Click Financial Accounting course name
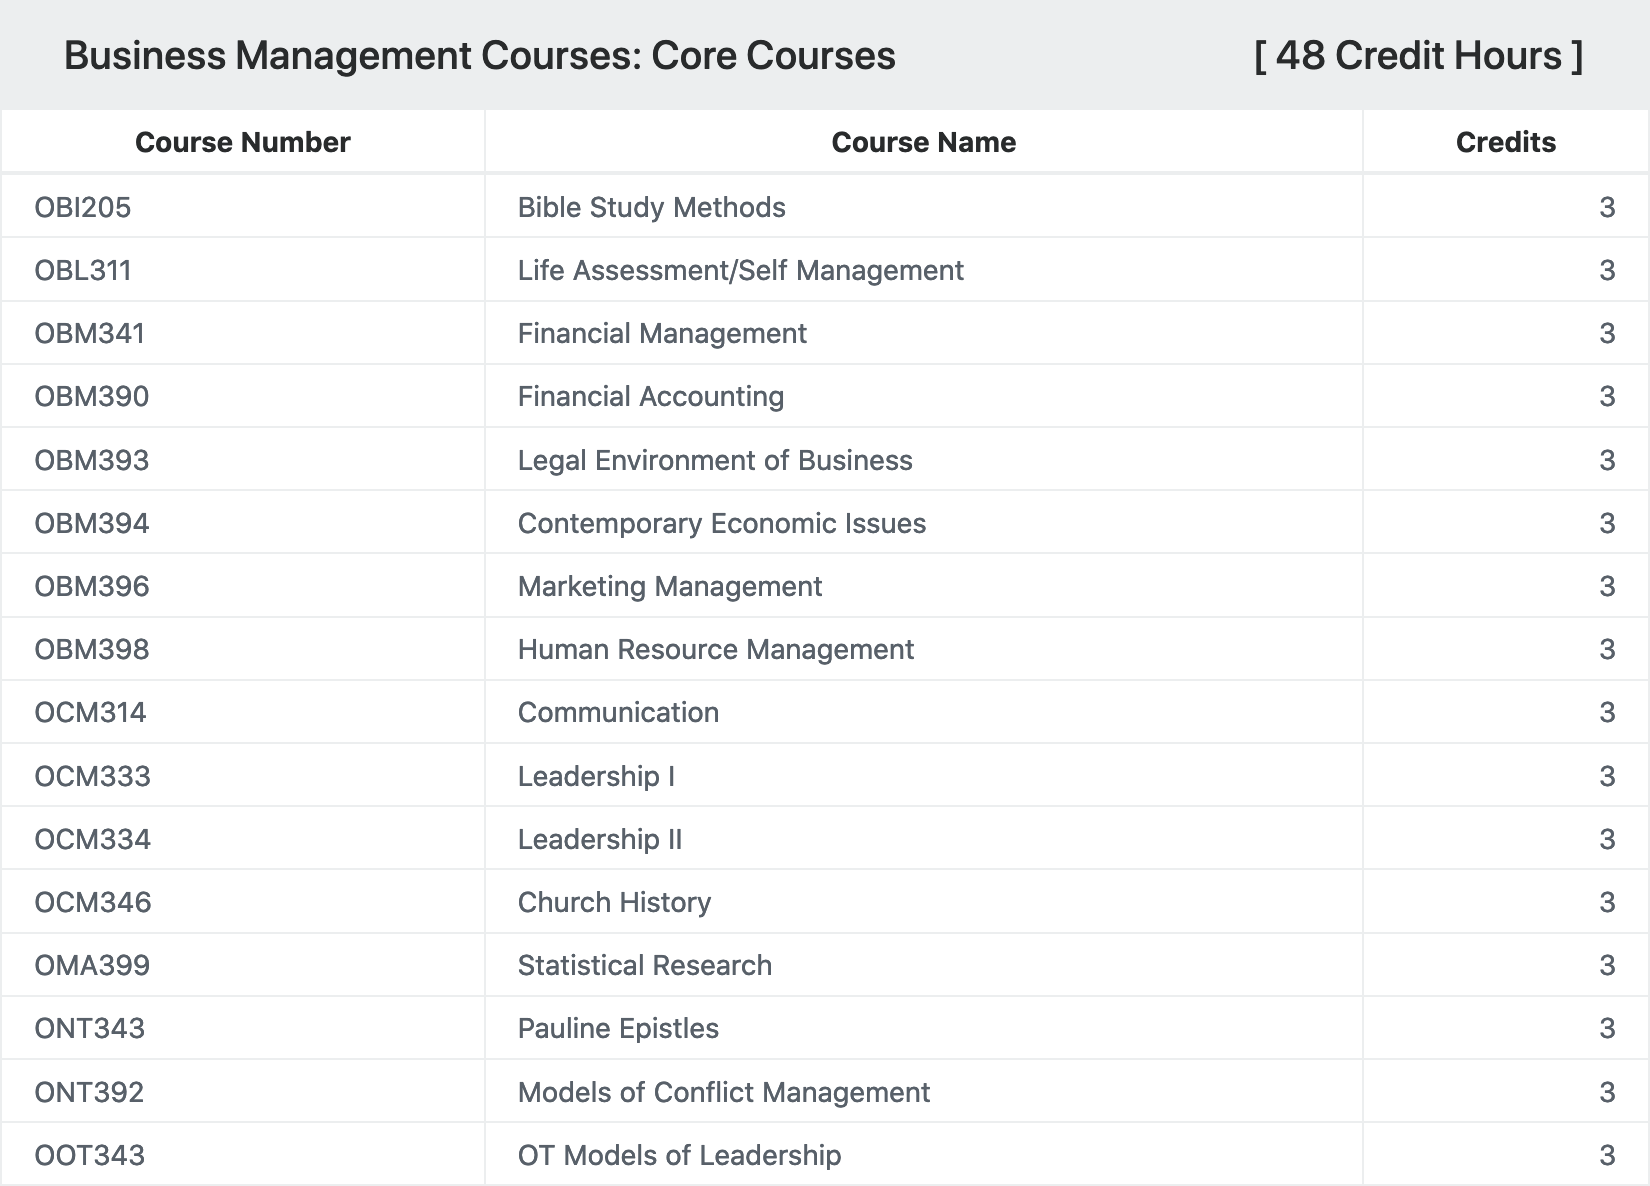1650x1186 pixels. coord(650,396)
